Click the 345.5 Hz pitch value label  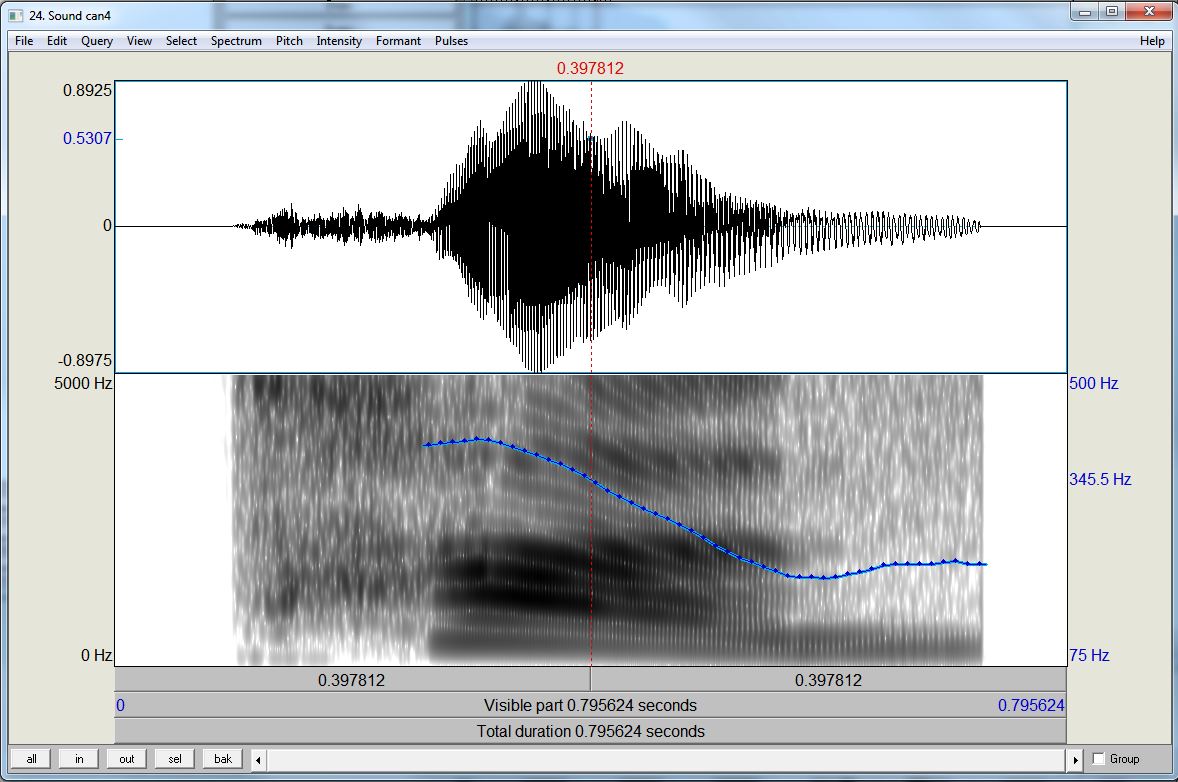click(1100, 479)
